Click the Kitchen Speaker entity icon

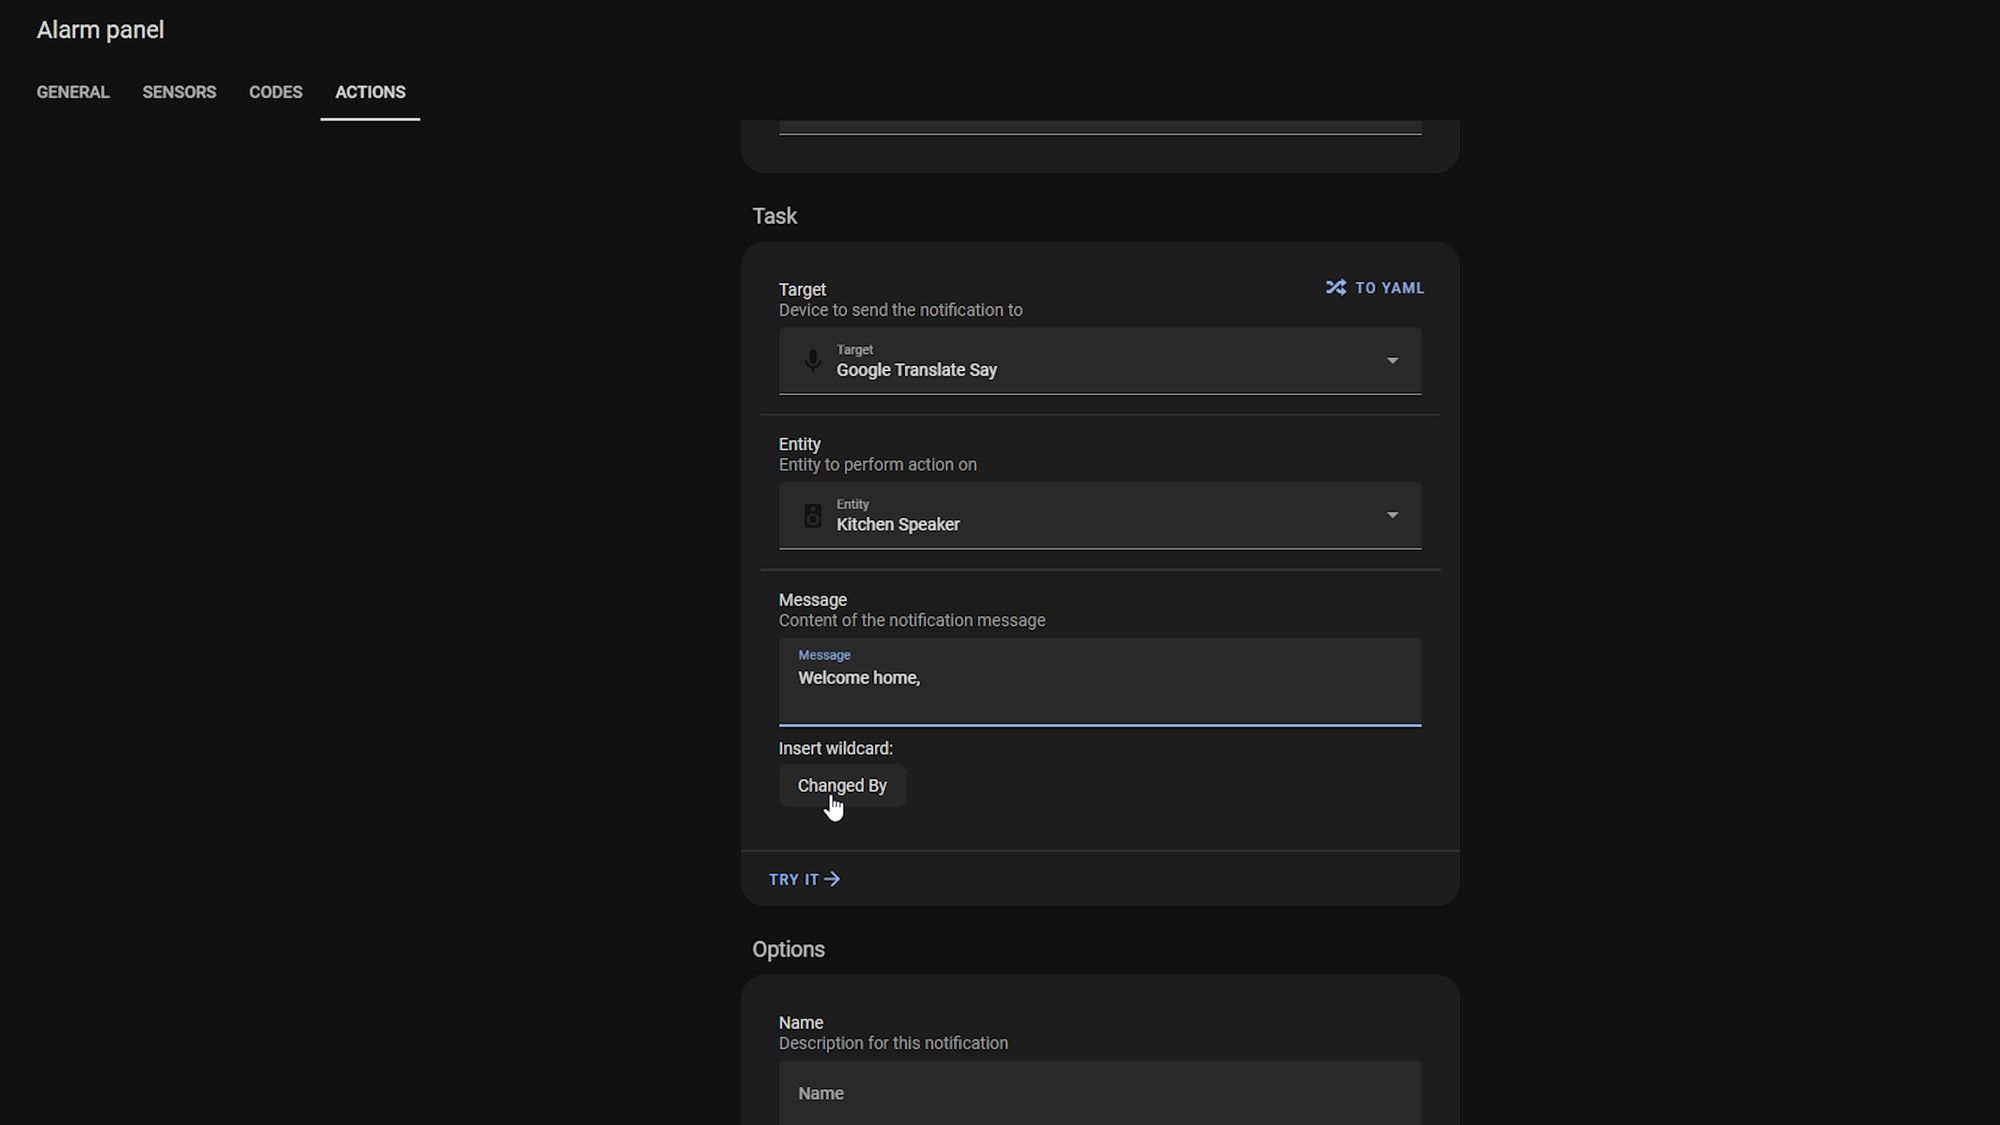[812, 516]
